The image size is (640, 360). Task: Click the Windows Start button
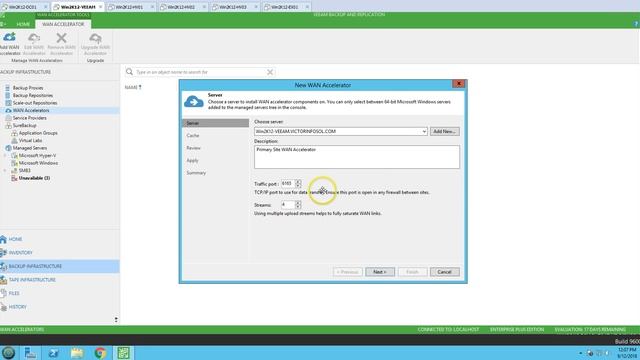pos(8,353)
